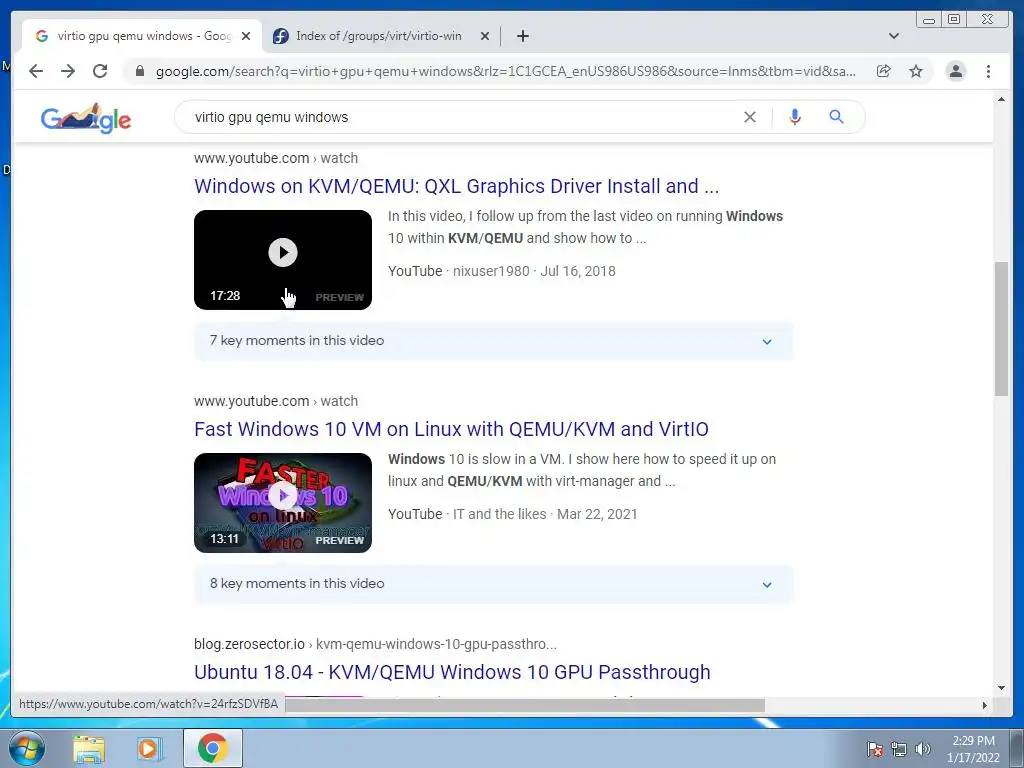Click the page vertical scrollbar thumb
1024x768 pixels.
click(1001, 328)
